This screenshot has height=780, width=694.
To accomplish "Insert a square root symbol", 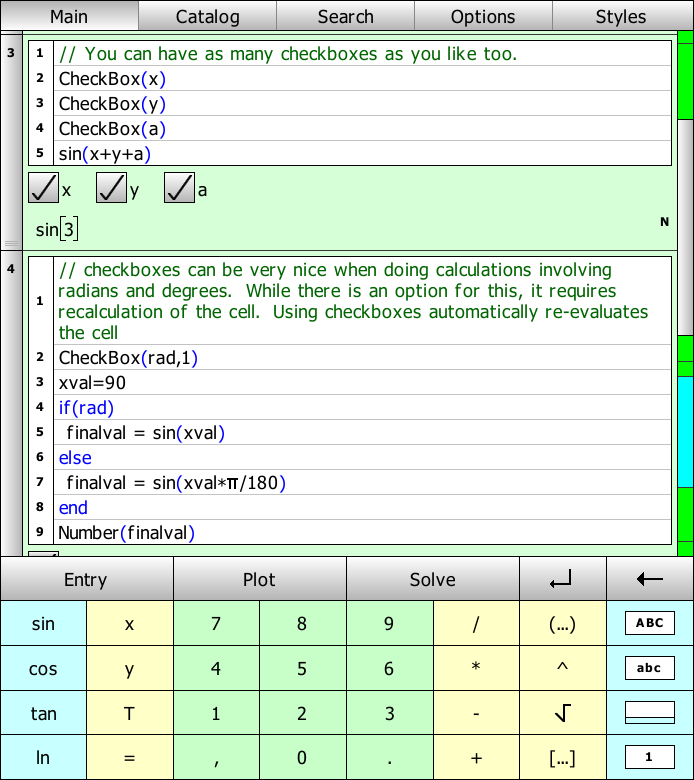I will coord(562,713).
